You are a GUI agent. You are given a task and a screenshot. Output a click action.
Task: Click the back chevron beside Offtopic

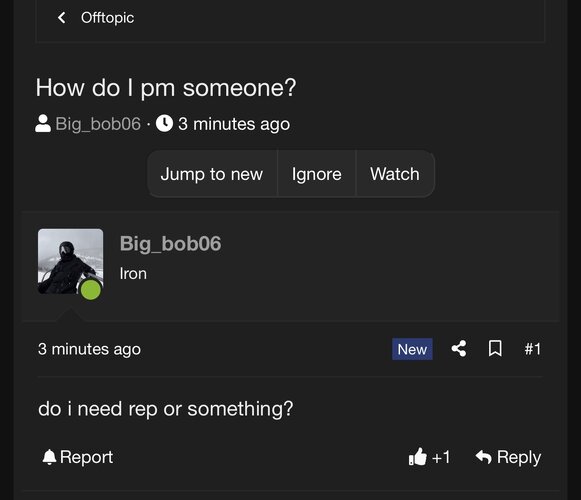(x=62, y=17)
